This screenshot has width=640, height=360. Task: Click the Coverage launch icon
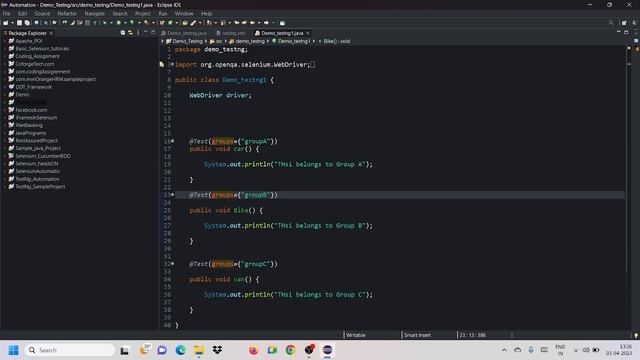(x=132, y=23)
